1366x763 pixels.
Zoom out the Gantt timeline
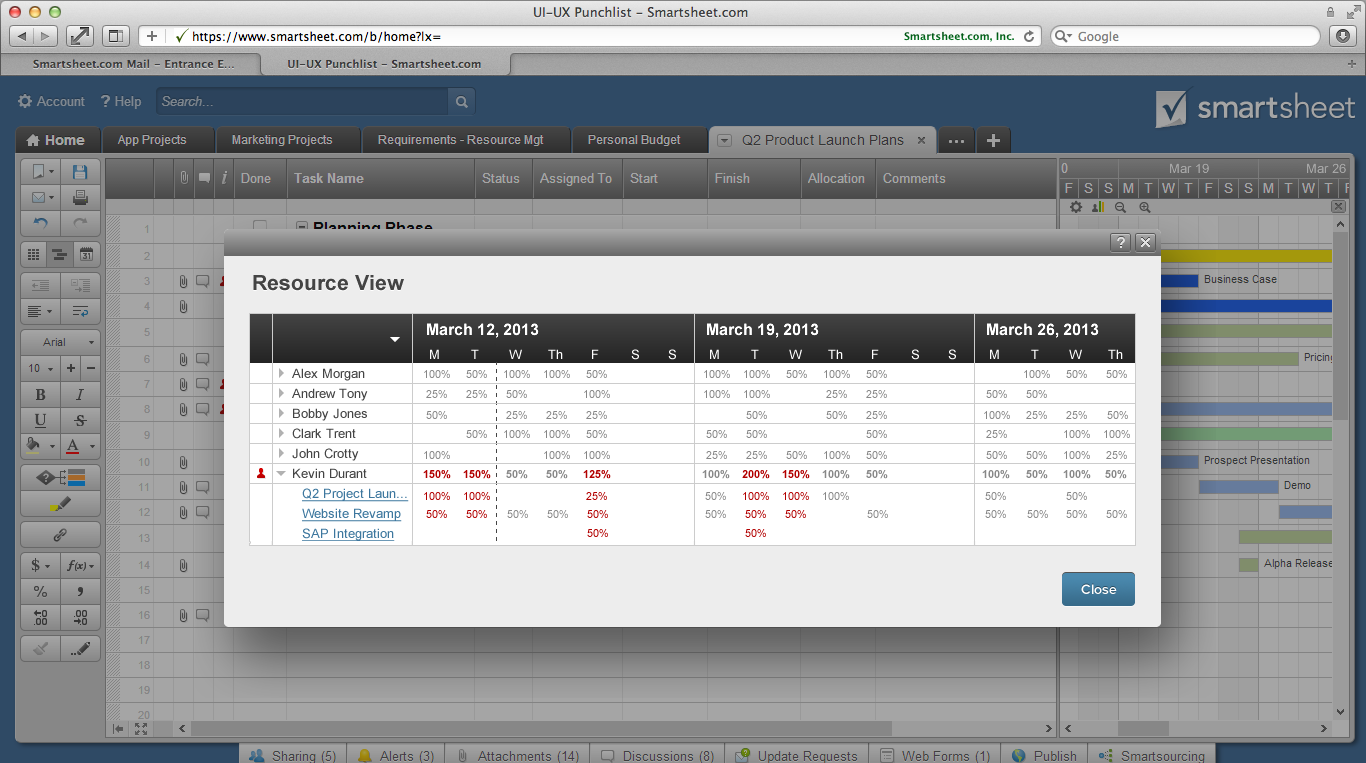(x=1121, y=207)
